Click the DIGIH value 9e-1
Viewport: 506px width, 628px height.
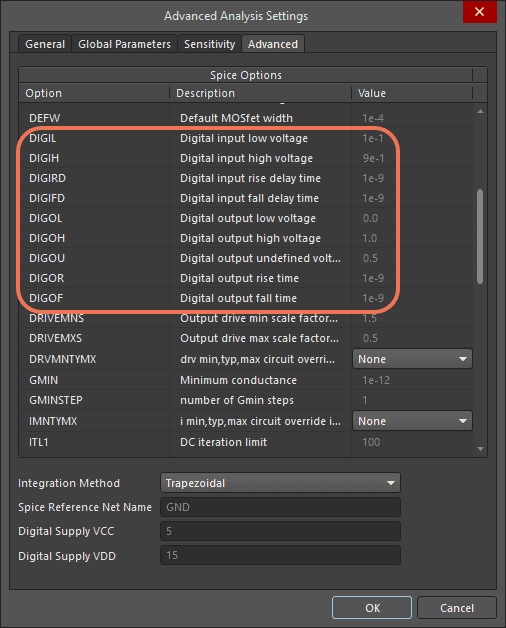tap(373, 159)
